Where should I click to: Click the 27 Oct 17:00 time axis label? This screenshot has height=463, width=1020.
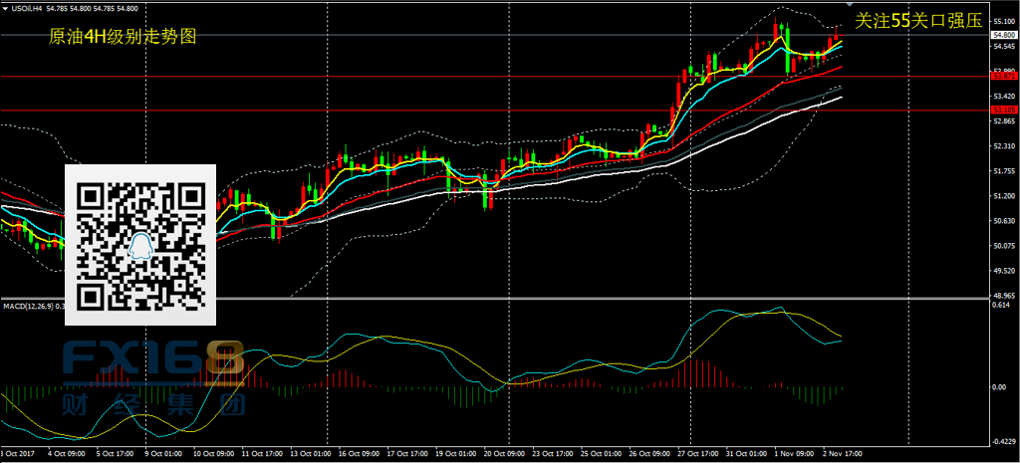696,453
